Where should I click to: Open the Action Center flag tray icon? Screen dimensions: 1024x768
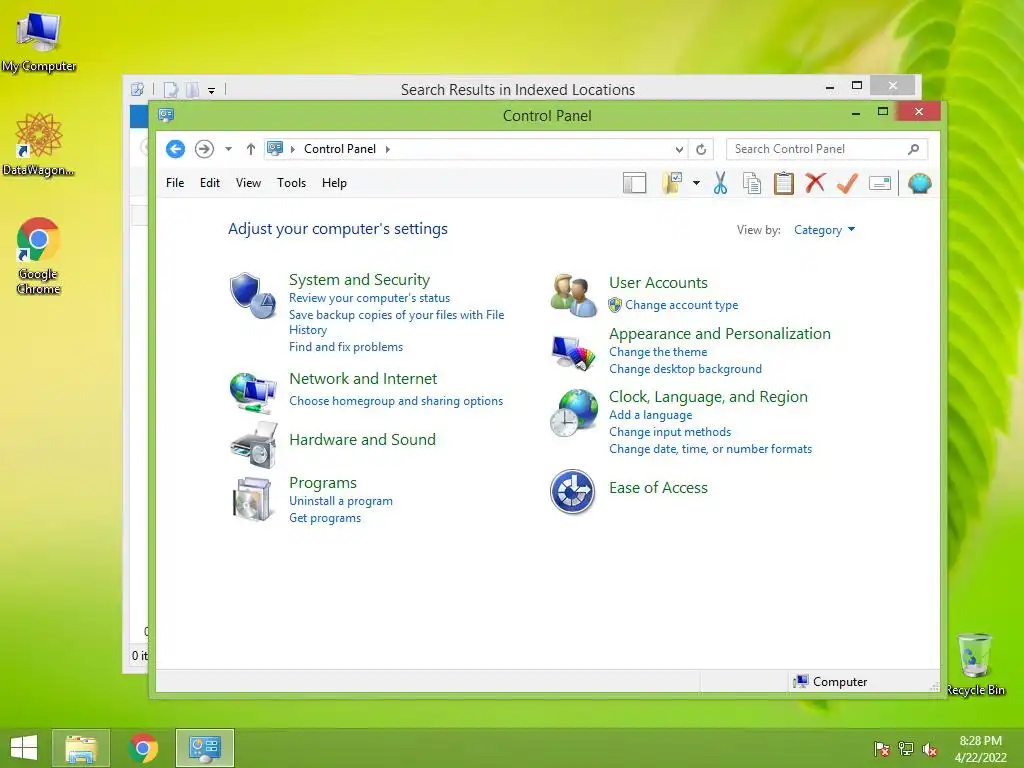pyautogui.click(x=882, y=749)
